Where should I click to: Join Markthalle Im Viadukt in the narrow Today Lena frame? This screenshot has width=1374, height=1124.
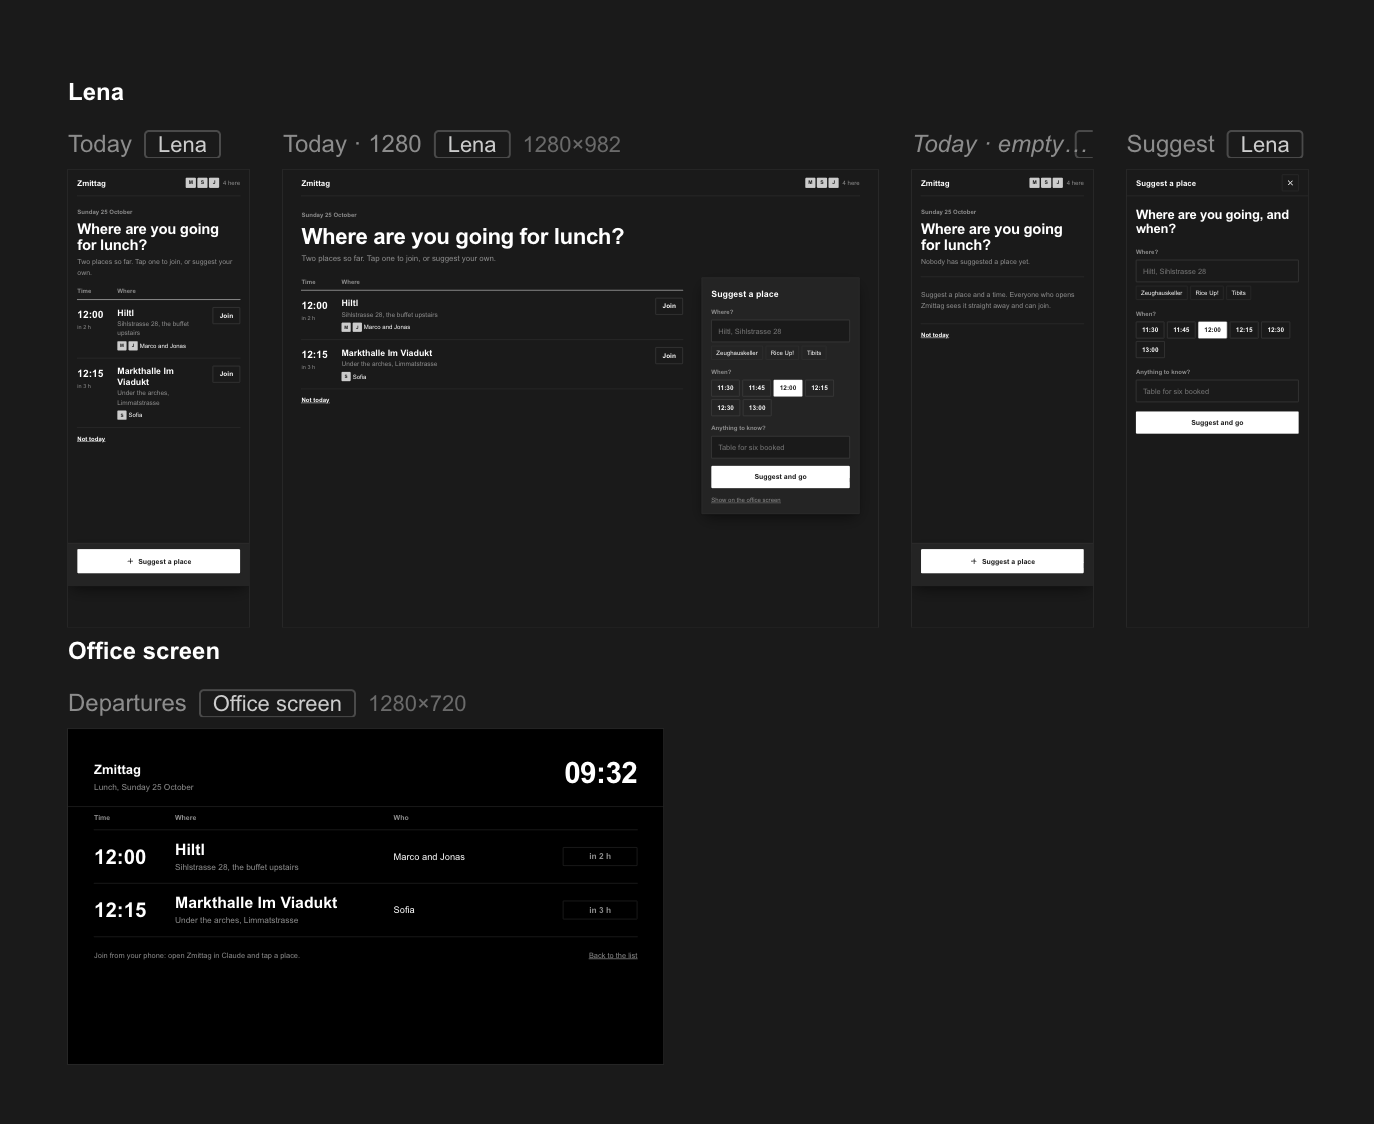coord(226,374)
